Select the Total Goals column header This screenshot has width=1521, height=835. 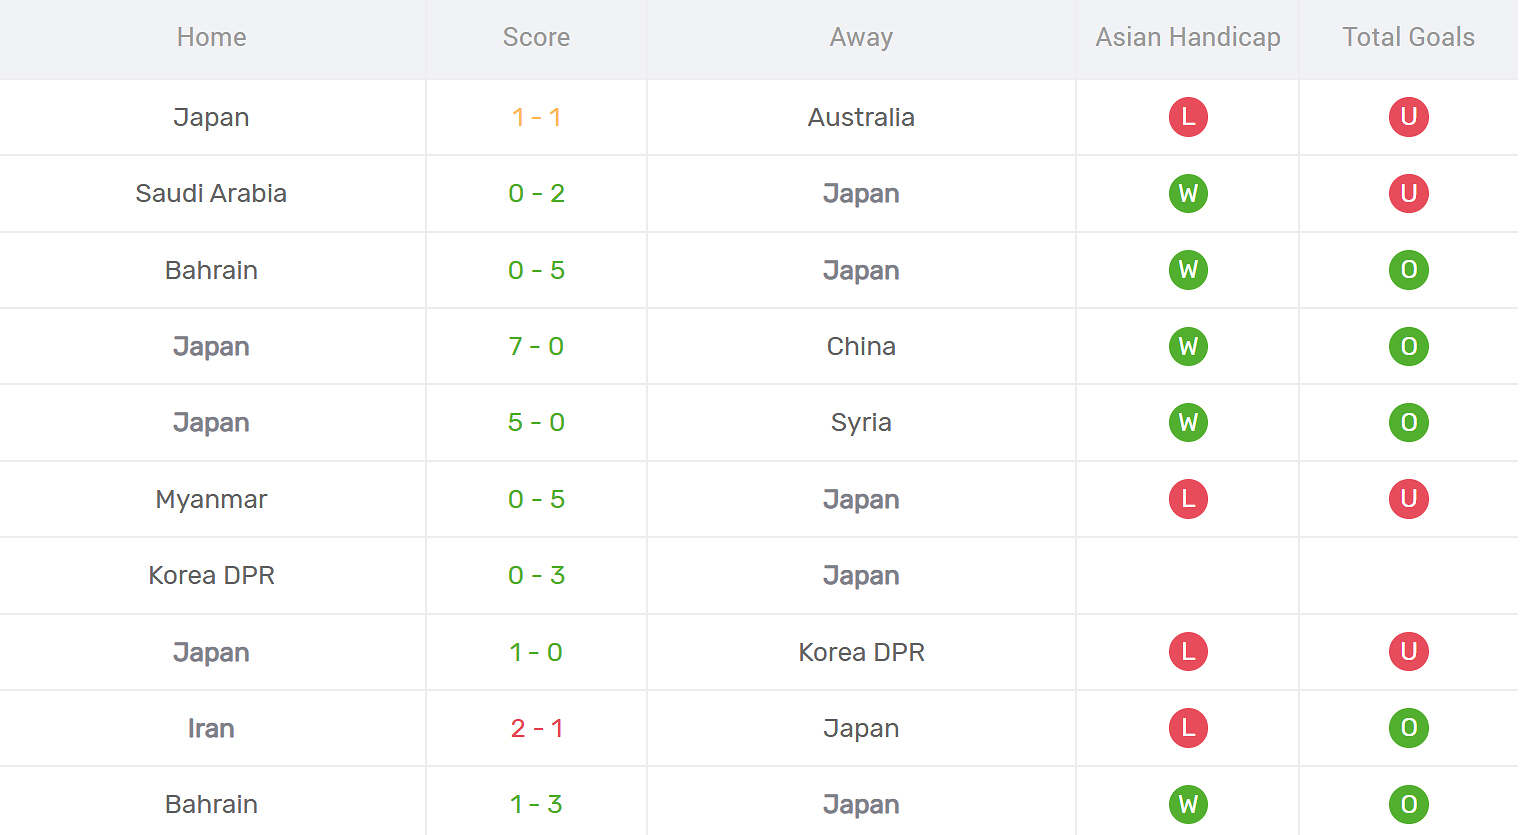[1408, 37]
